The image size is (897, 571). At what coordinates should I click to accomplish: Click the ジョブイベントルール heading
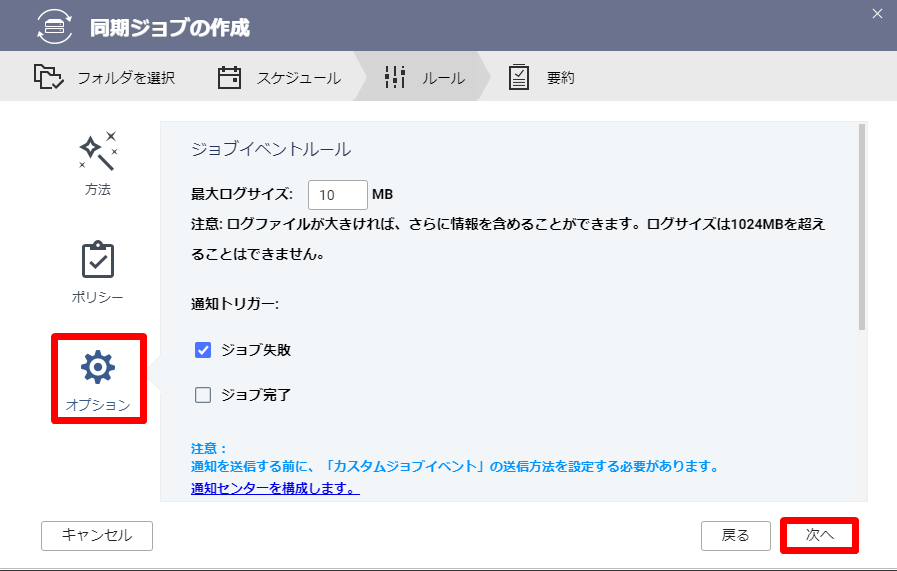271,149
